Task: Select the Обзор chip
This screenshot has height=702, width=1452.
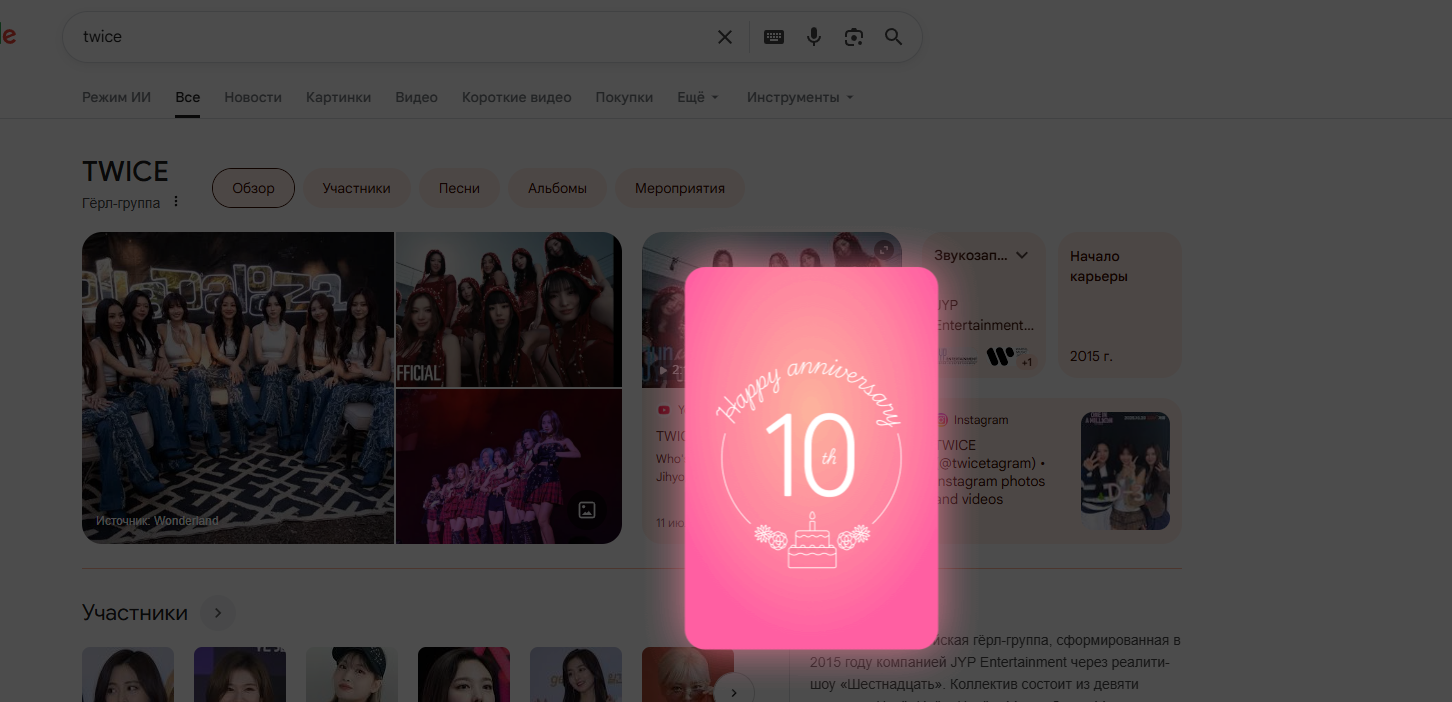Action: [253, 188]
